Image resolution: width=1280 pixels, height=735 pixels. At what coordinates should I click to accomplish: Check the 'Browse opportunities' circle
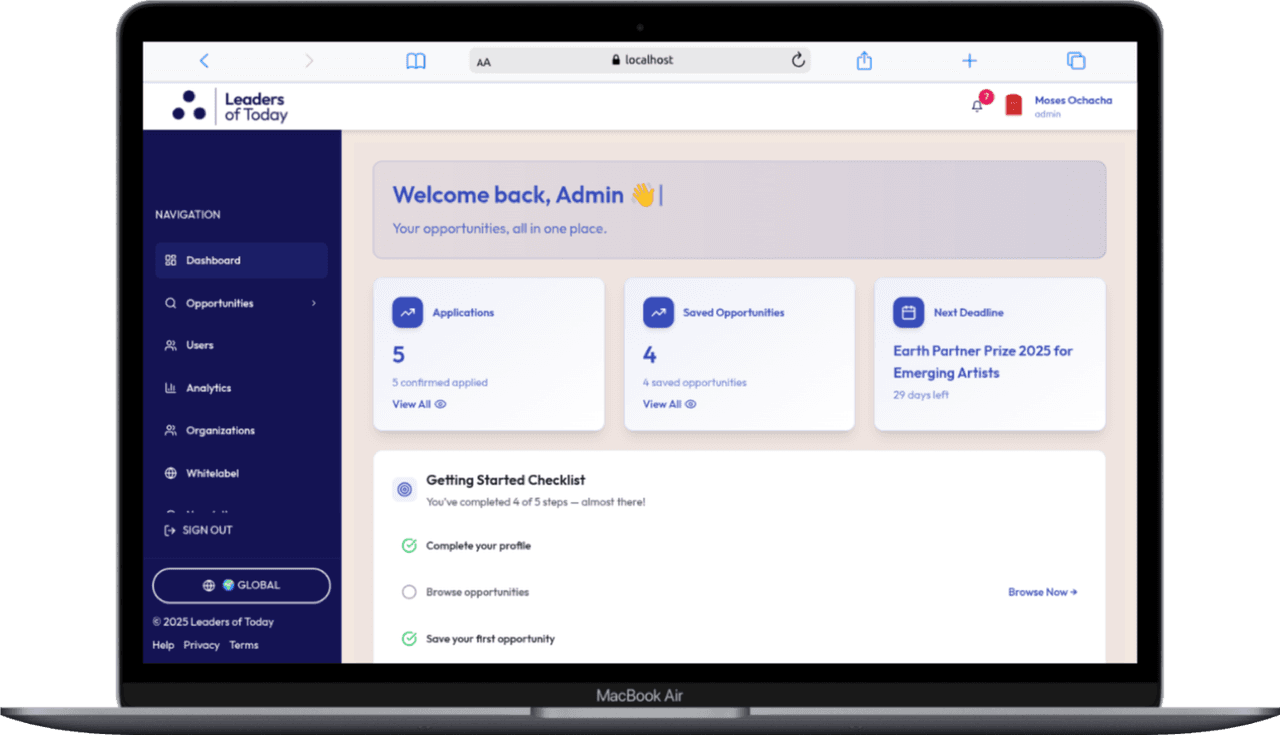tap(409, 592)
